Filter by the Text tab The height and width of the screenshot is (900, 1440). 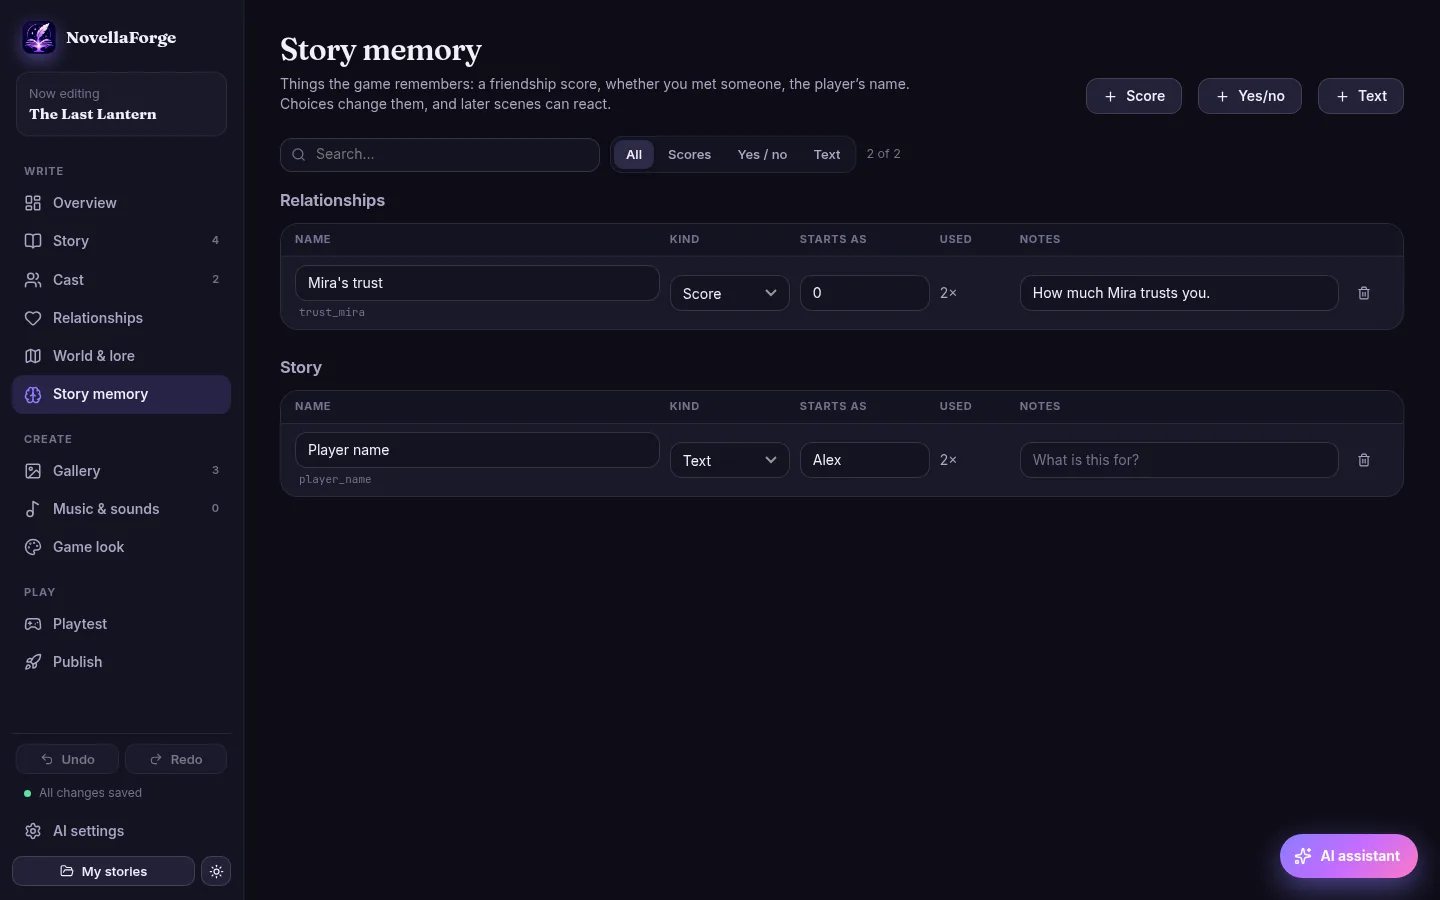[x=827, y=154]
